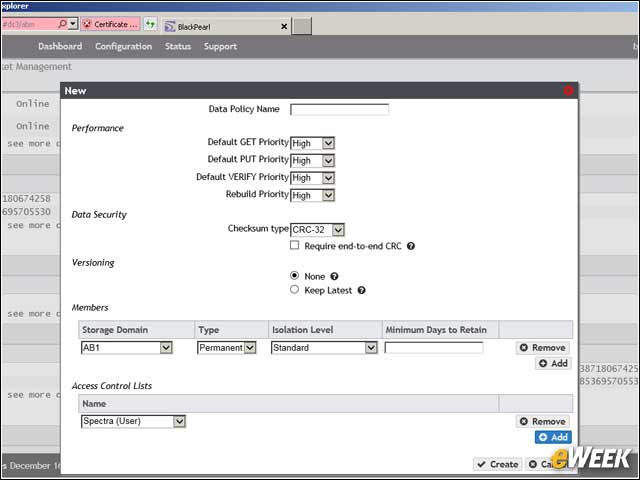Close the BlackPearl browser tab
This screenshot has height=480, width=640.
(284, 27)
